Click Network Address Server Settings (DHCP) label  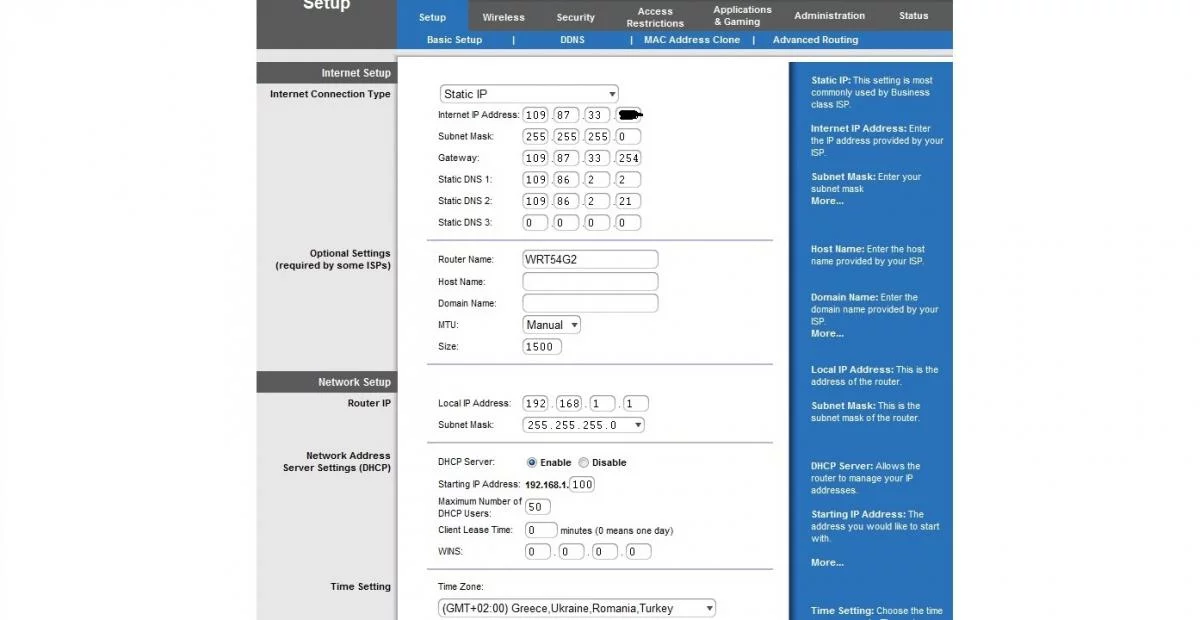(336, 462)
